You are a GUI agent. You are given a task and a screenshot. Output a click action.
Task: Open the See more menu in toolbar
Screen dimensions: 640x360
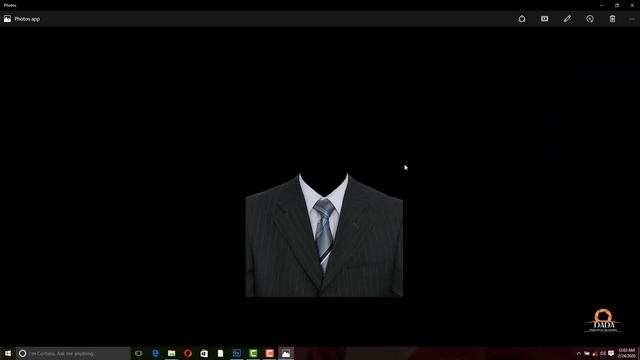click(632, 19)
